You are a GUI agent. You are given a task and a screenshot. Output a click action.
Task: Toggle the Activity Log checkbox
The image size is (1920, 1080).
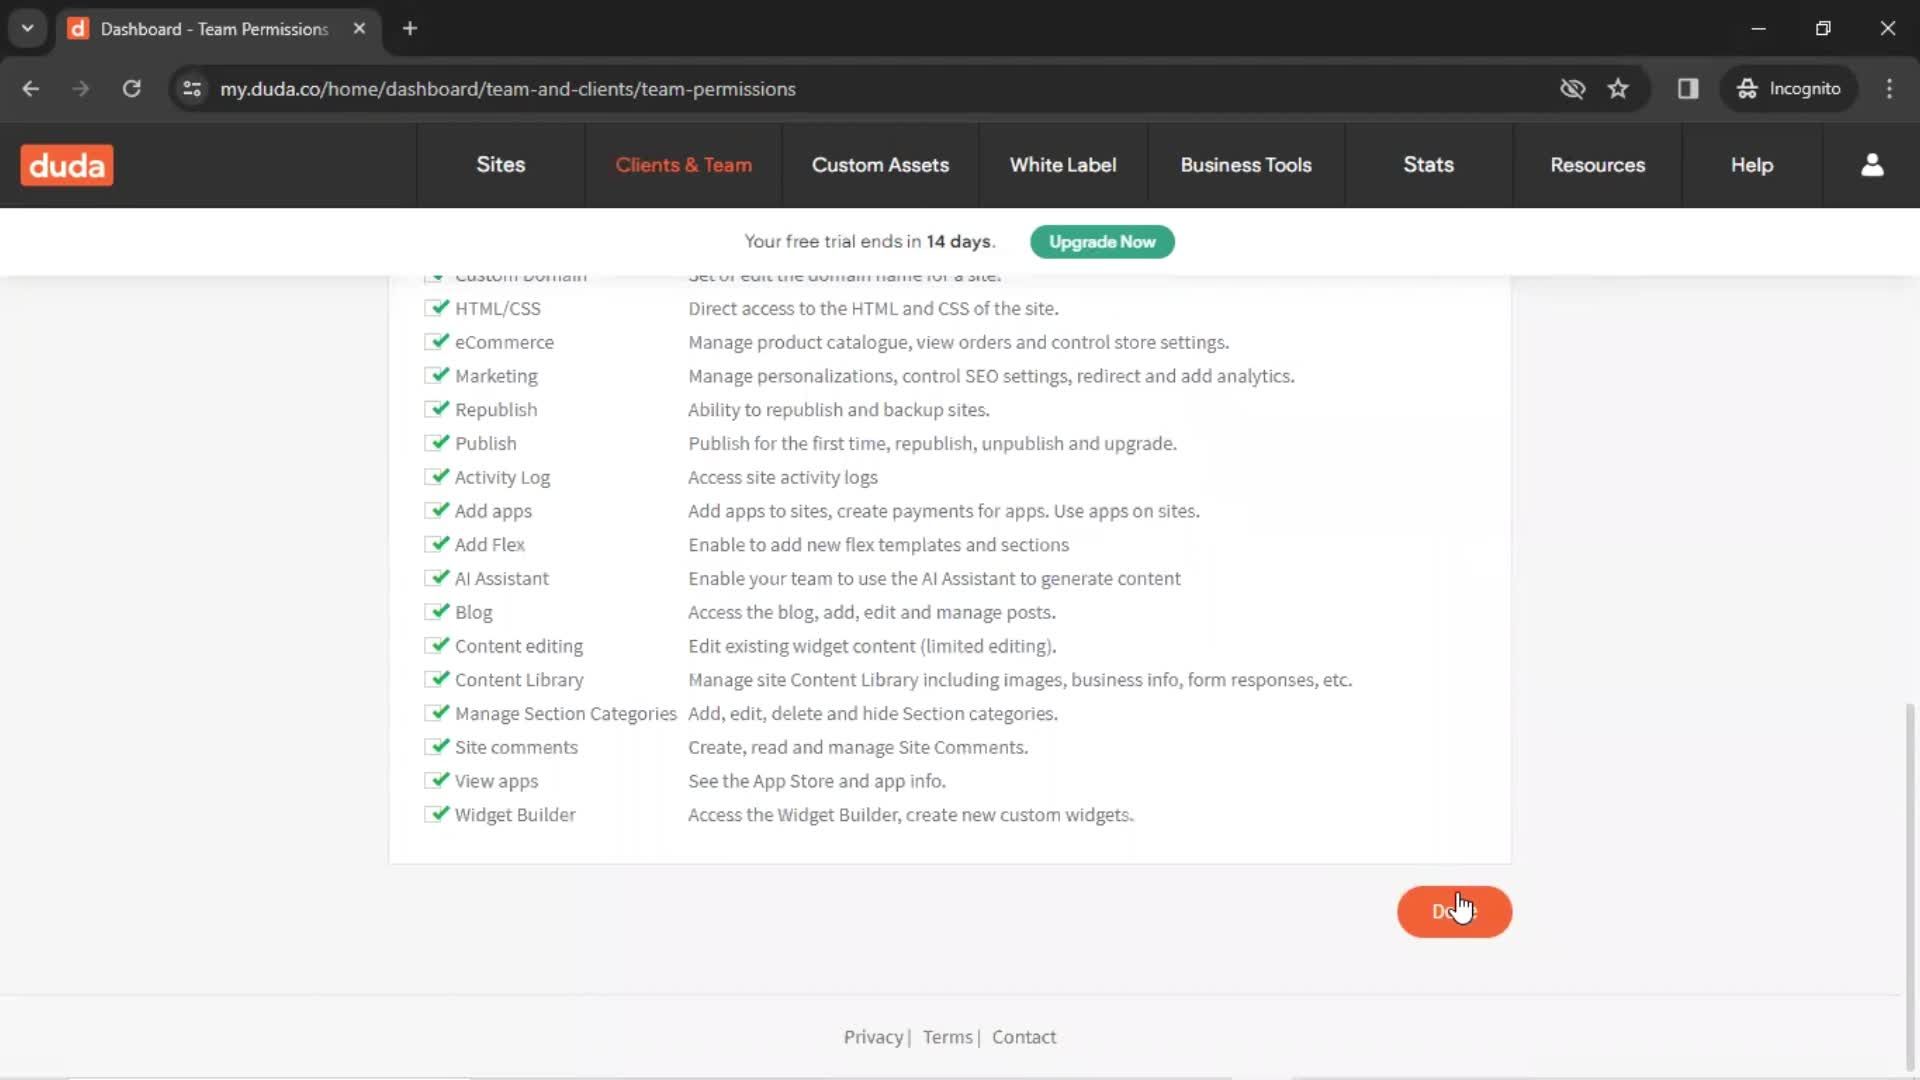click(436, 477)
